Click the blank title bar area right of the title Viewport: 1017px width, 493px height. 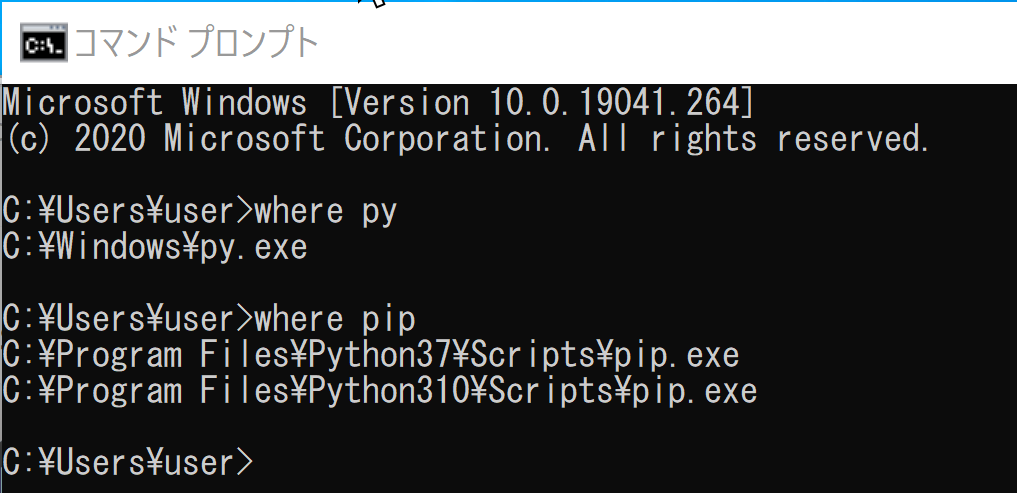[668, 43]
